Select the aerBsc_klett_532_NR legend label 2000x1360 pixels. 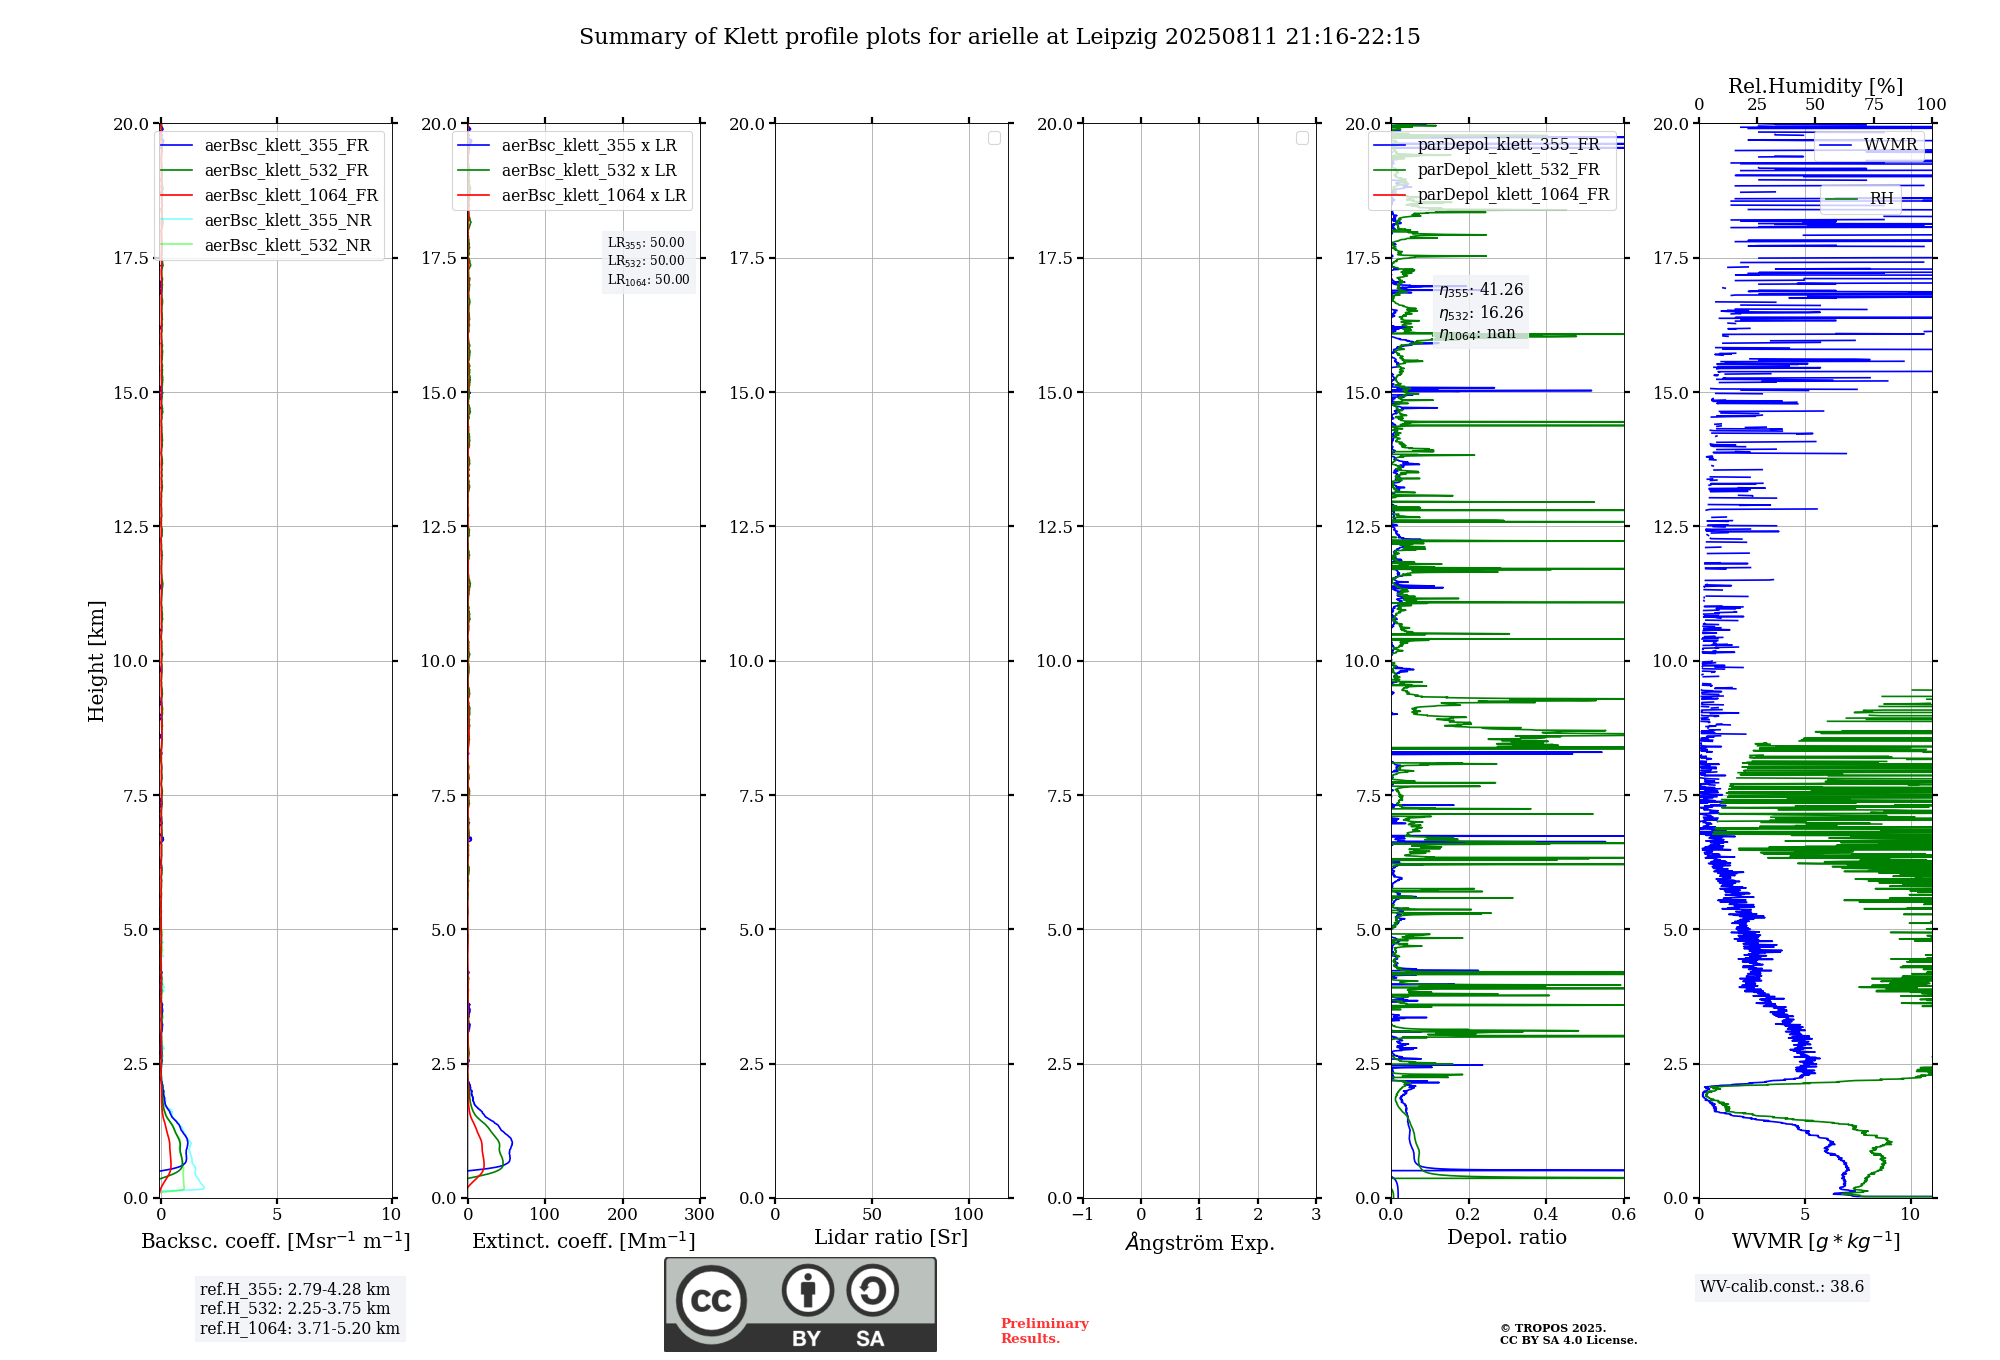click(288, 246)
